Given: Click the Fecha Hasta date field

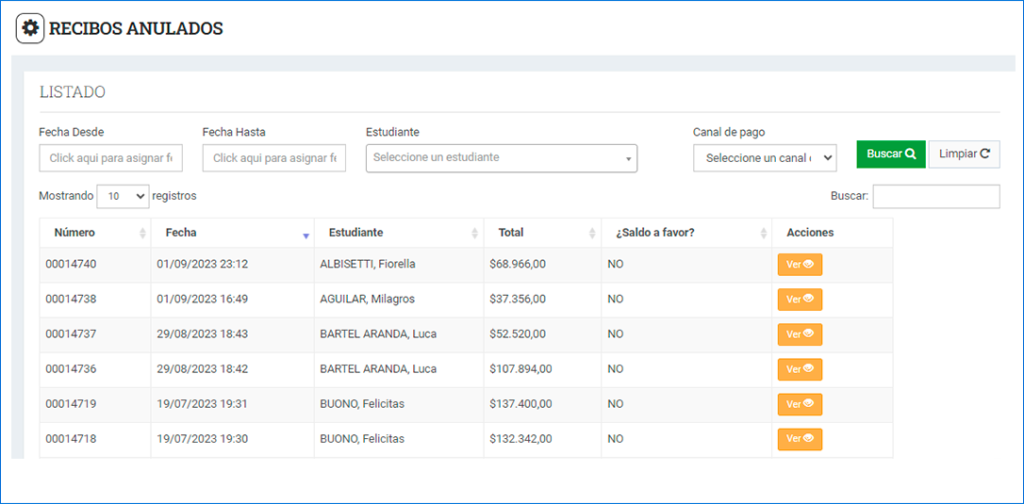Looking at the screenshot, I should 274,158.
